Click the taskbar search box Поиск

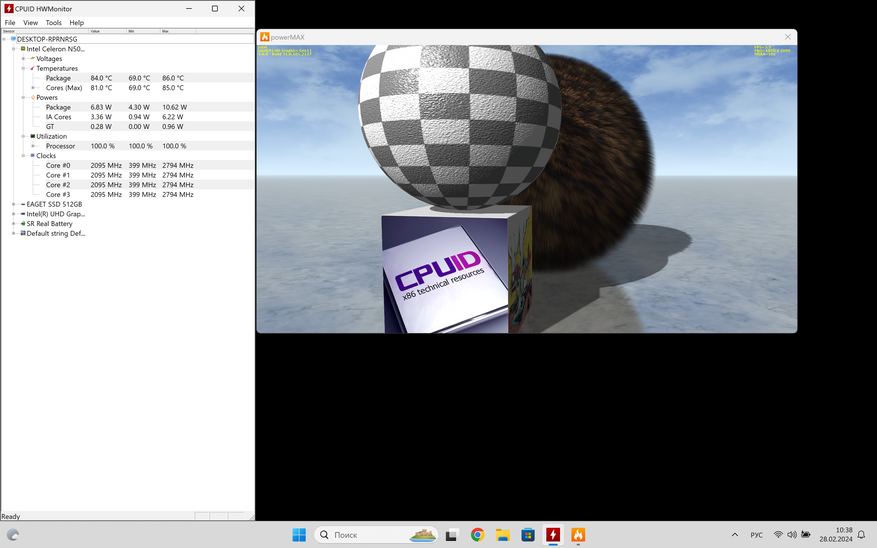[x=376, y=535]
